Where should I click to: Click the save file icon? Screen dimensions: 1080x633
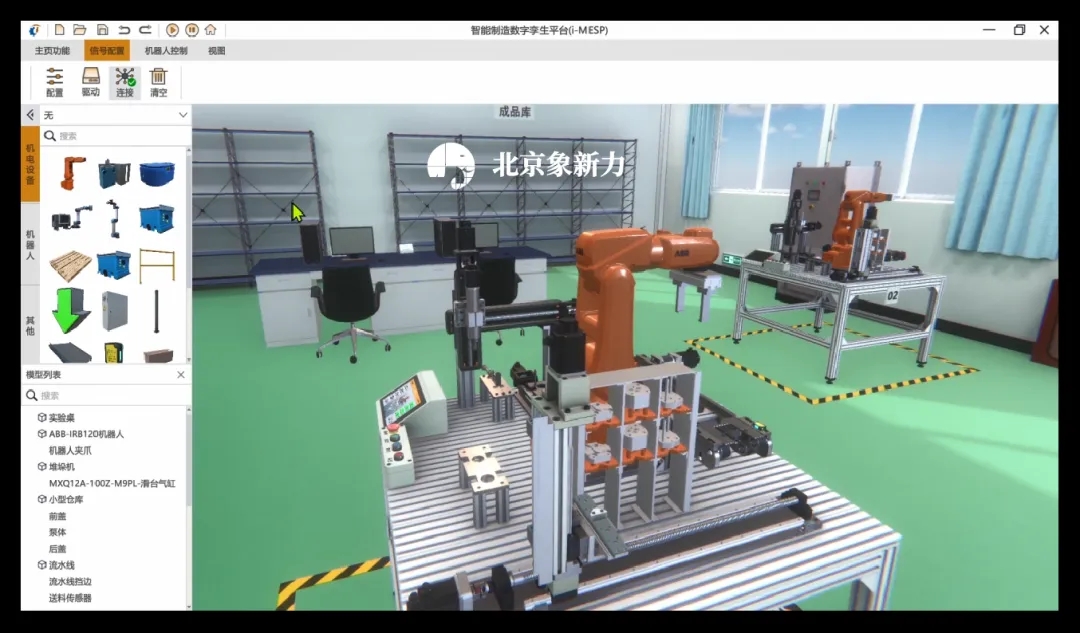click(x=102, y=30)
